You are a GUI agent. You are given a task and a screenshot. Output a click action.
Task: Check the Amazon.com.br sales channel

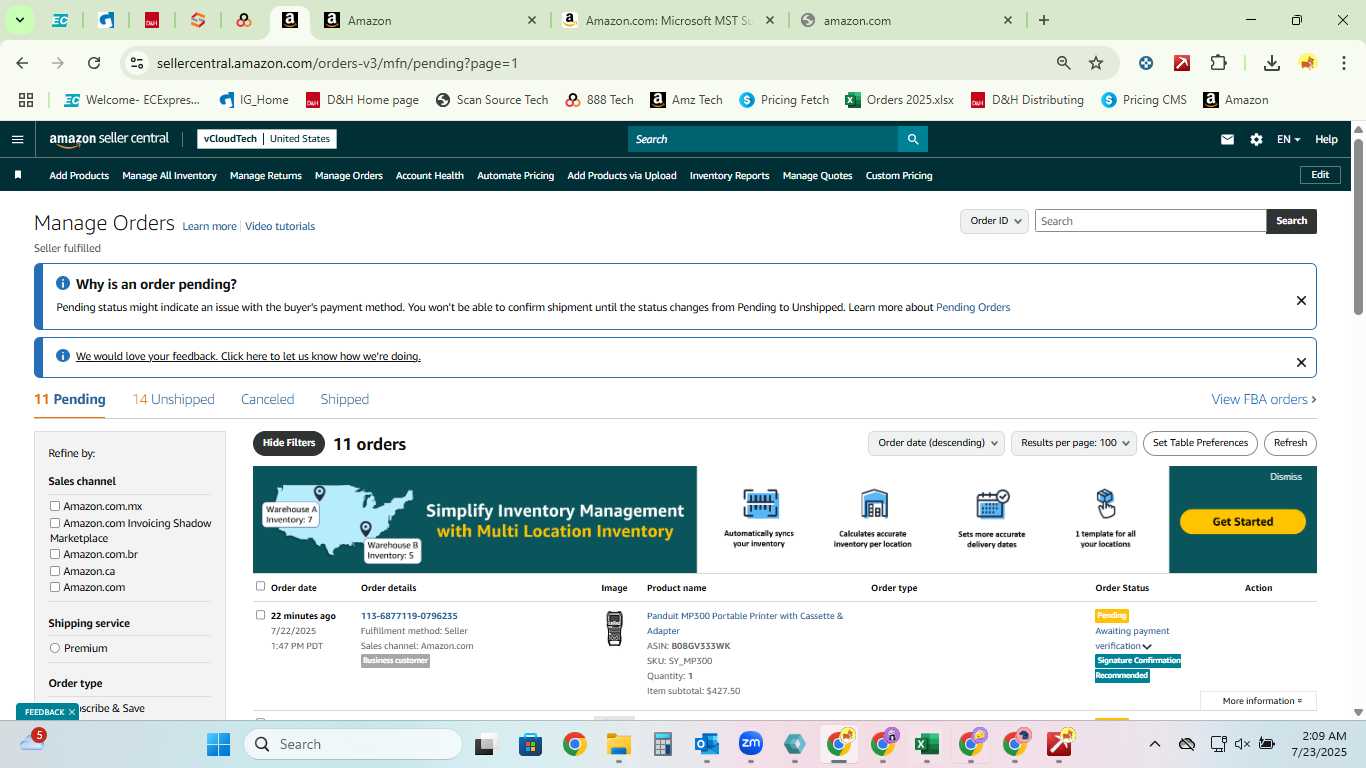coord(55,554)
